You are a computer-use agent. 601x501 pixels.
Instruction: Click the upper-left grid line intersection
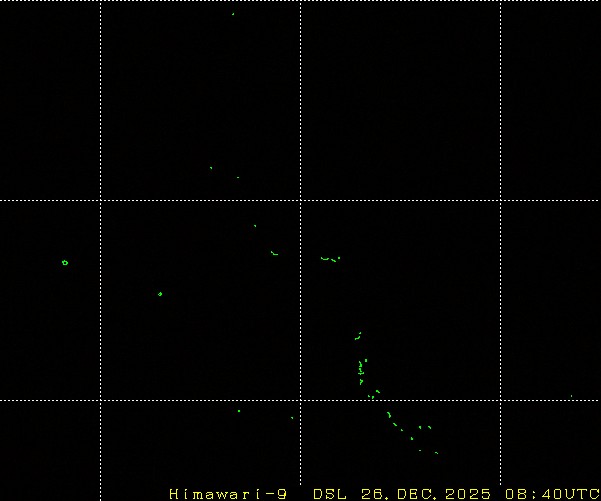point(100,200)
